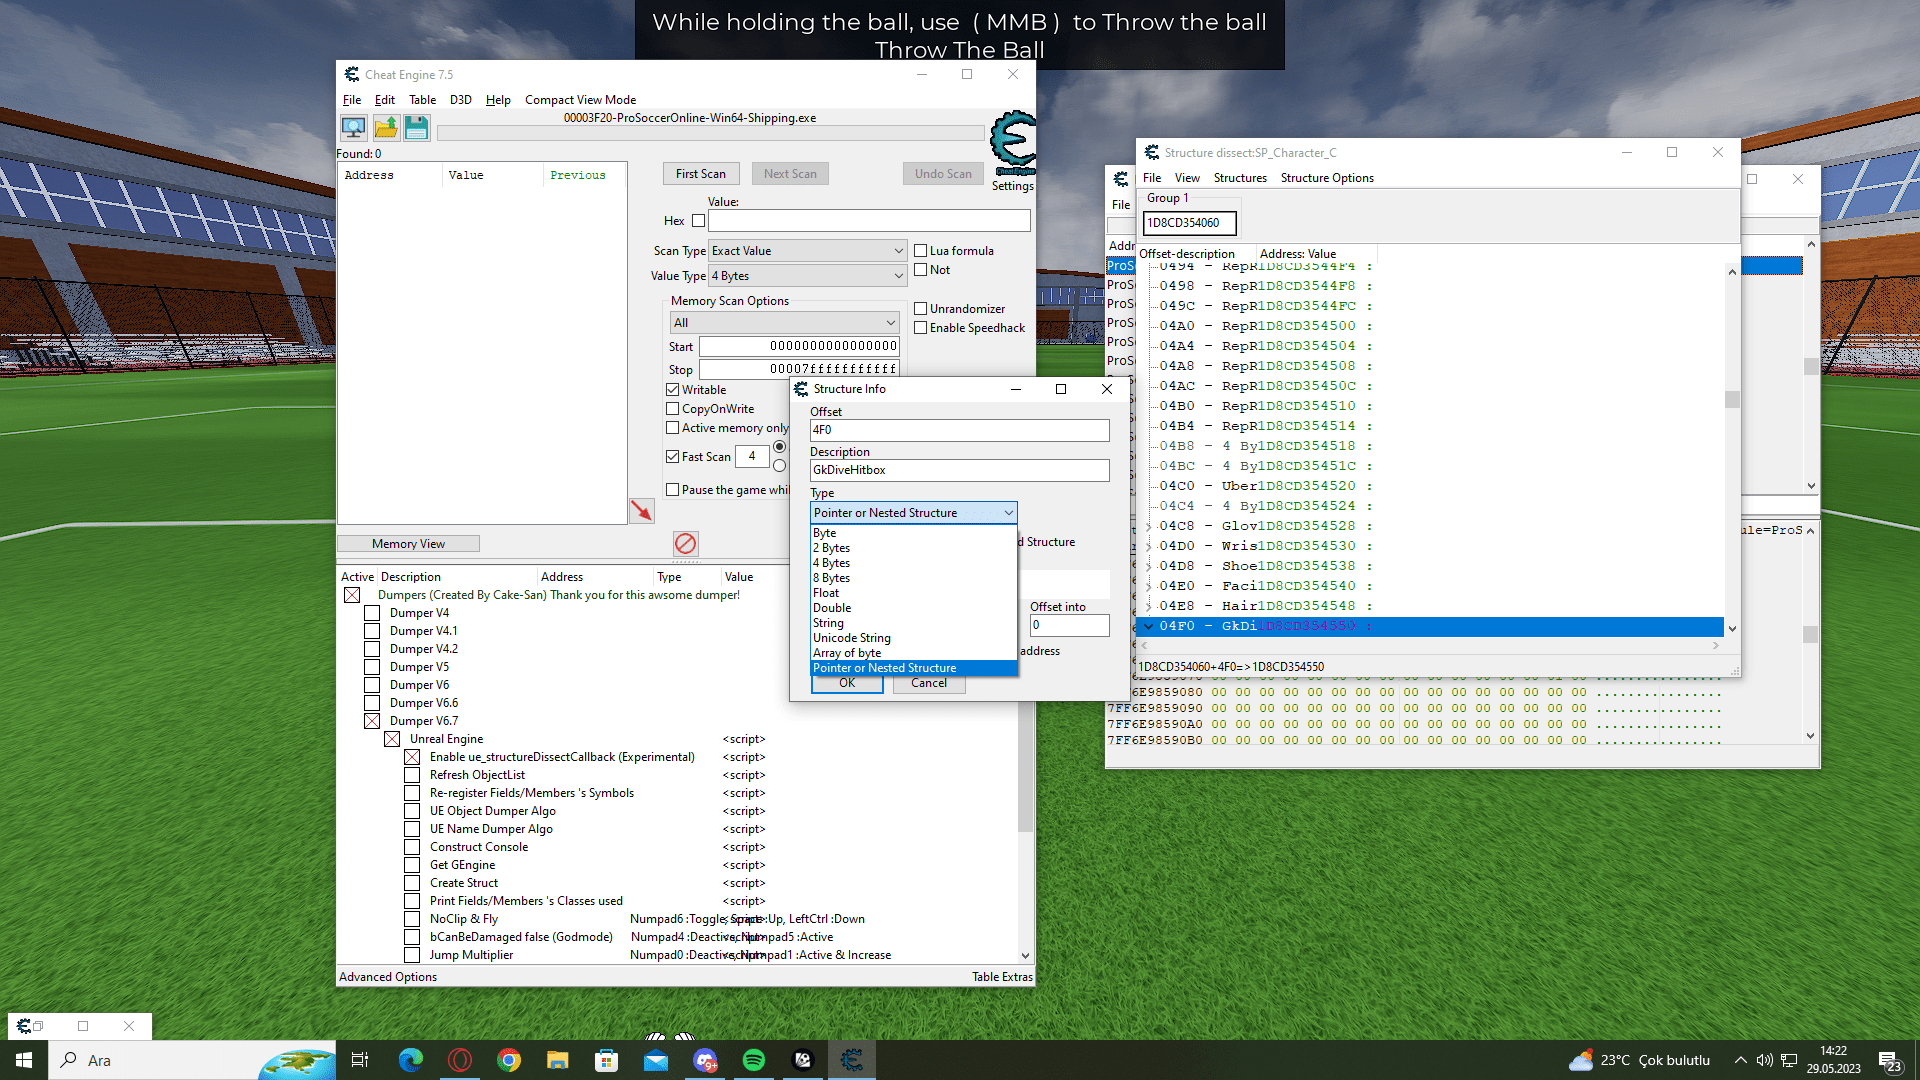This screenshot has width=1920, height=1080.
Task: Open Structure Options menu
Action: pos(1327,178)
